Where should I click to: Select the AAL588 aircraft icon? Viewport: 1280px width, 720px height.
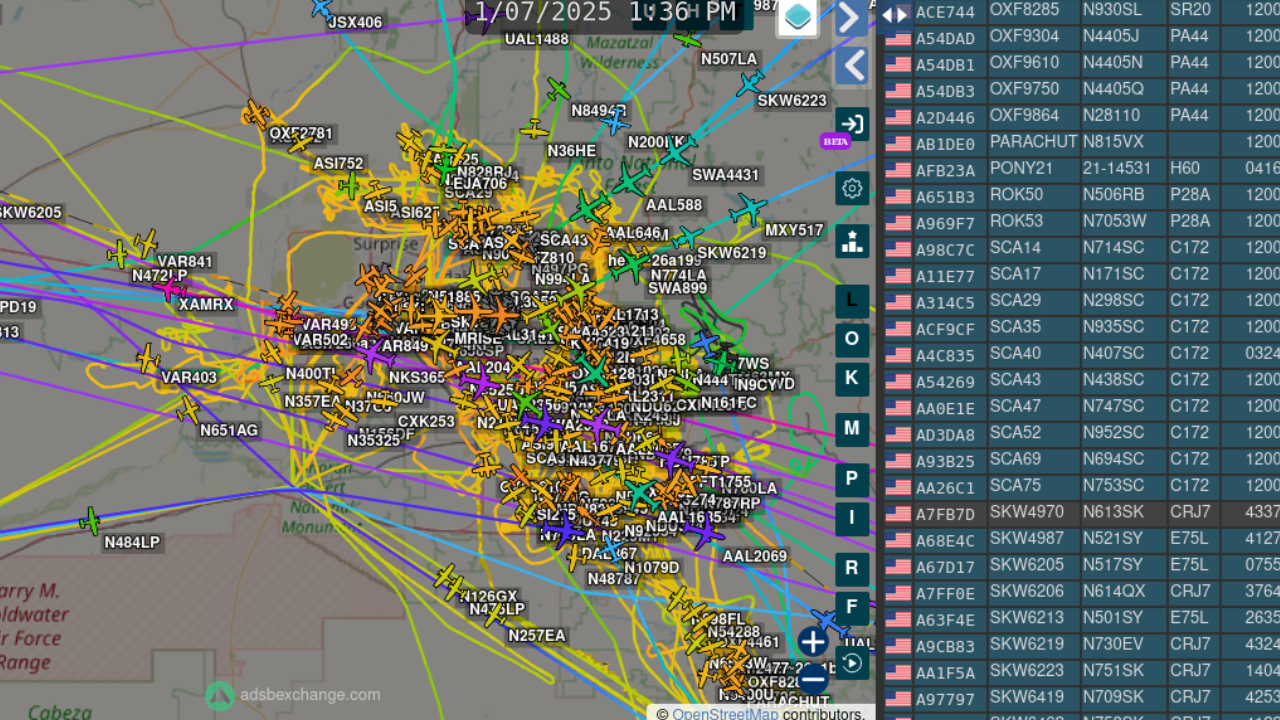tap(630, 182)
